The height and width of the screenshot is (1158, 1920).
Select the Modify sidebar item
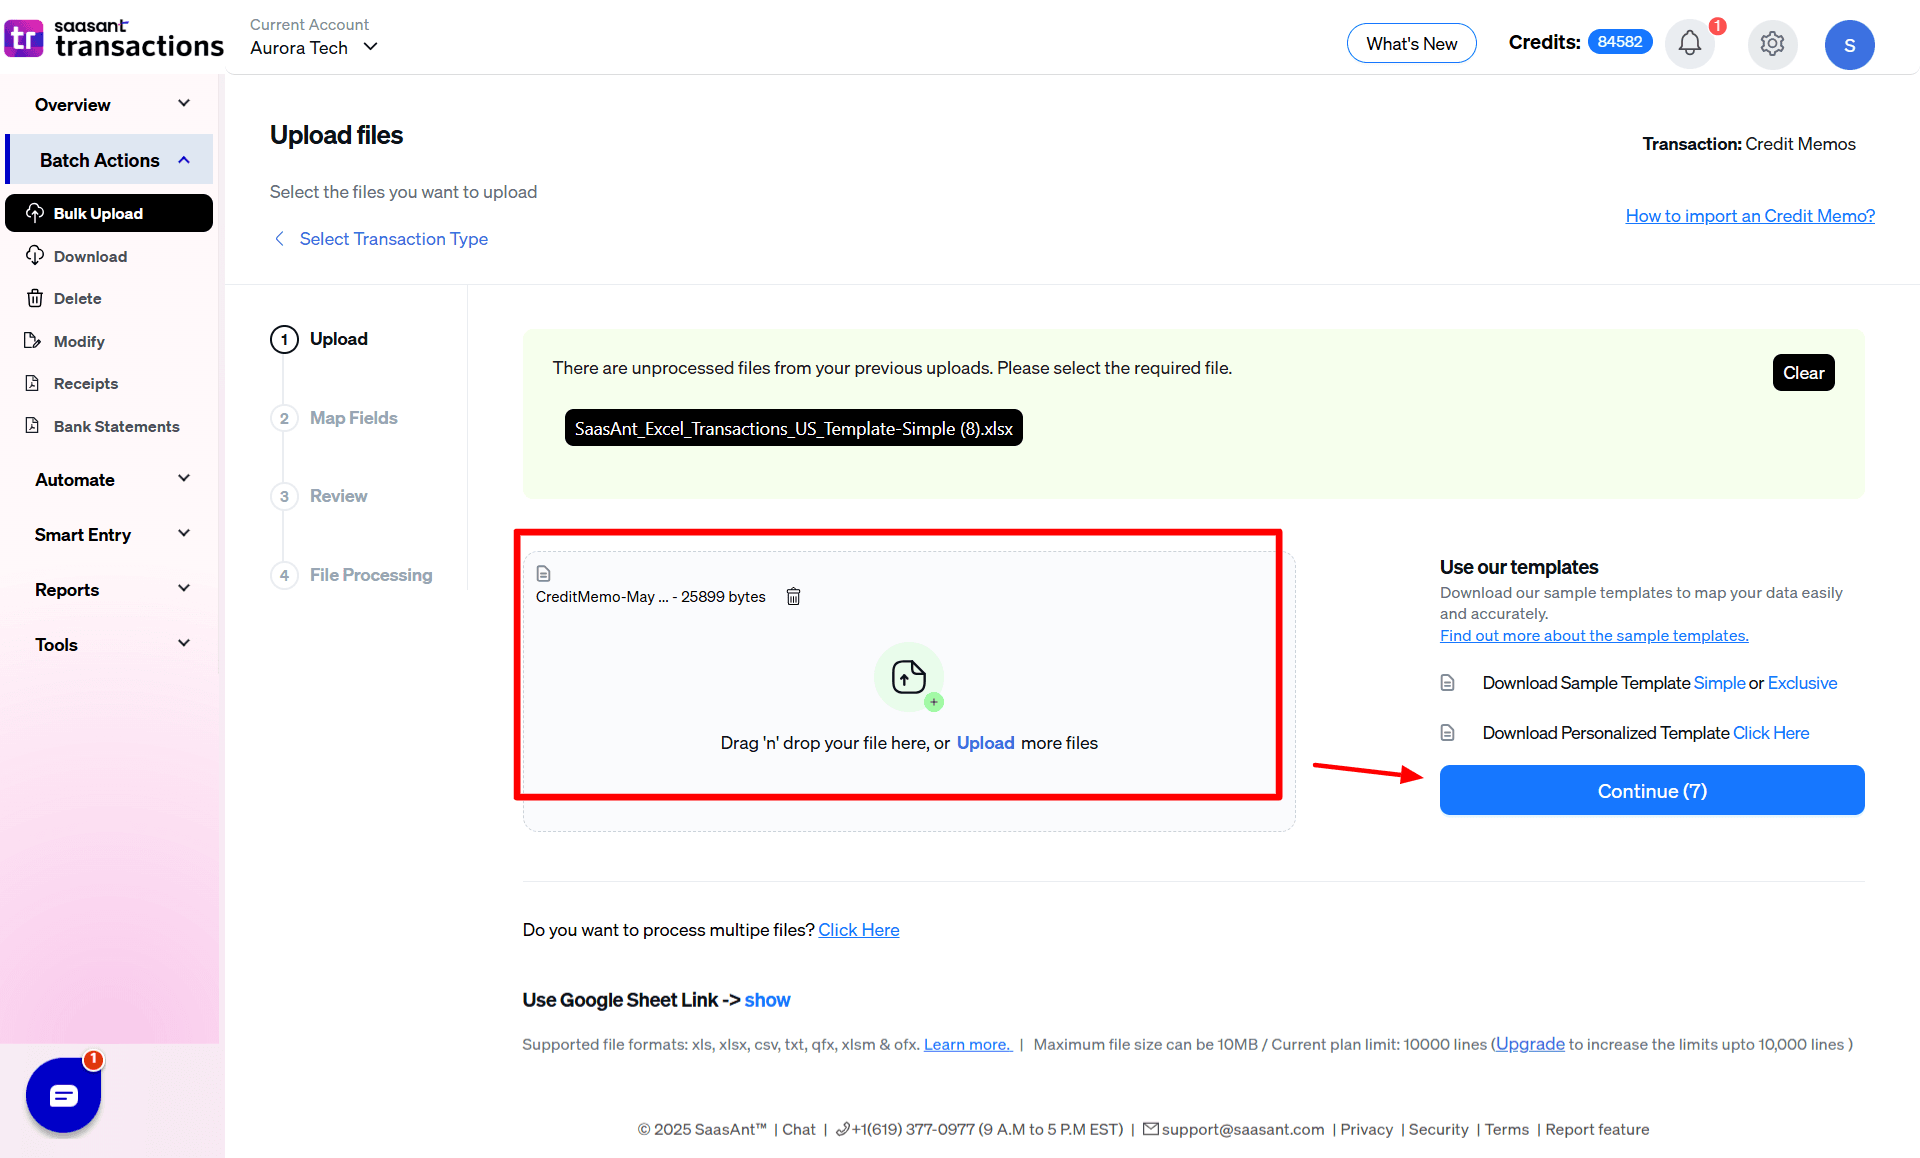pos(79,342)
